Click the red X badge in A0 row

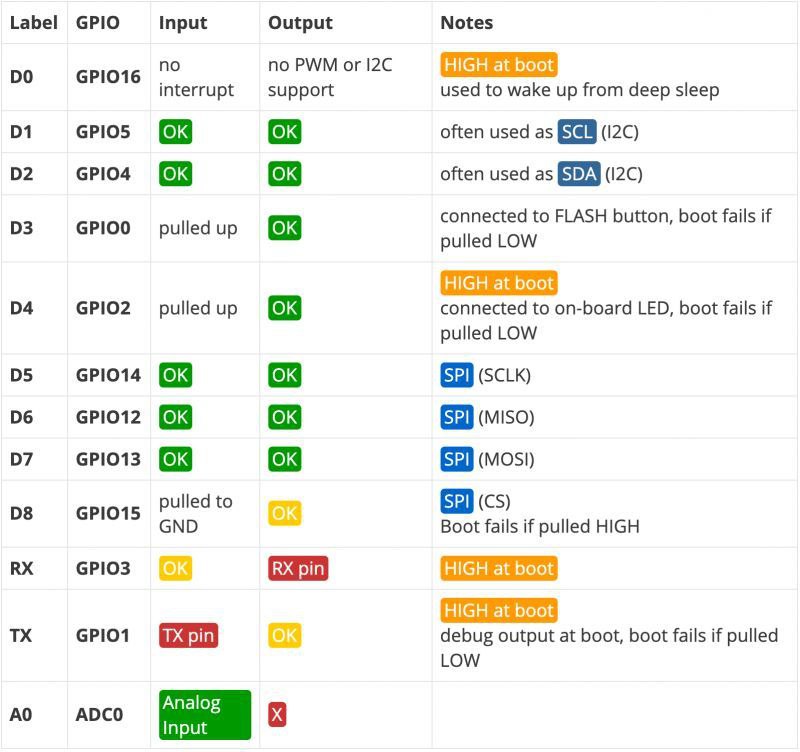(277, 714)
